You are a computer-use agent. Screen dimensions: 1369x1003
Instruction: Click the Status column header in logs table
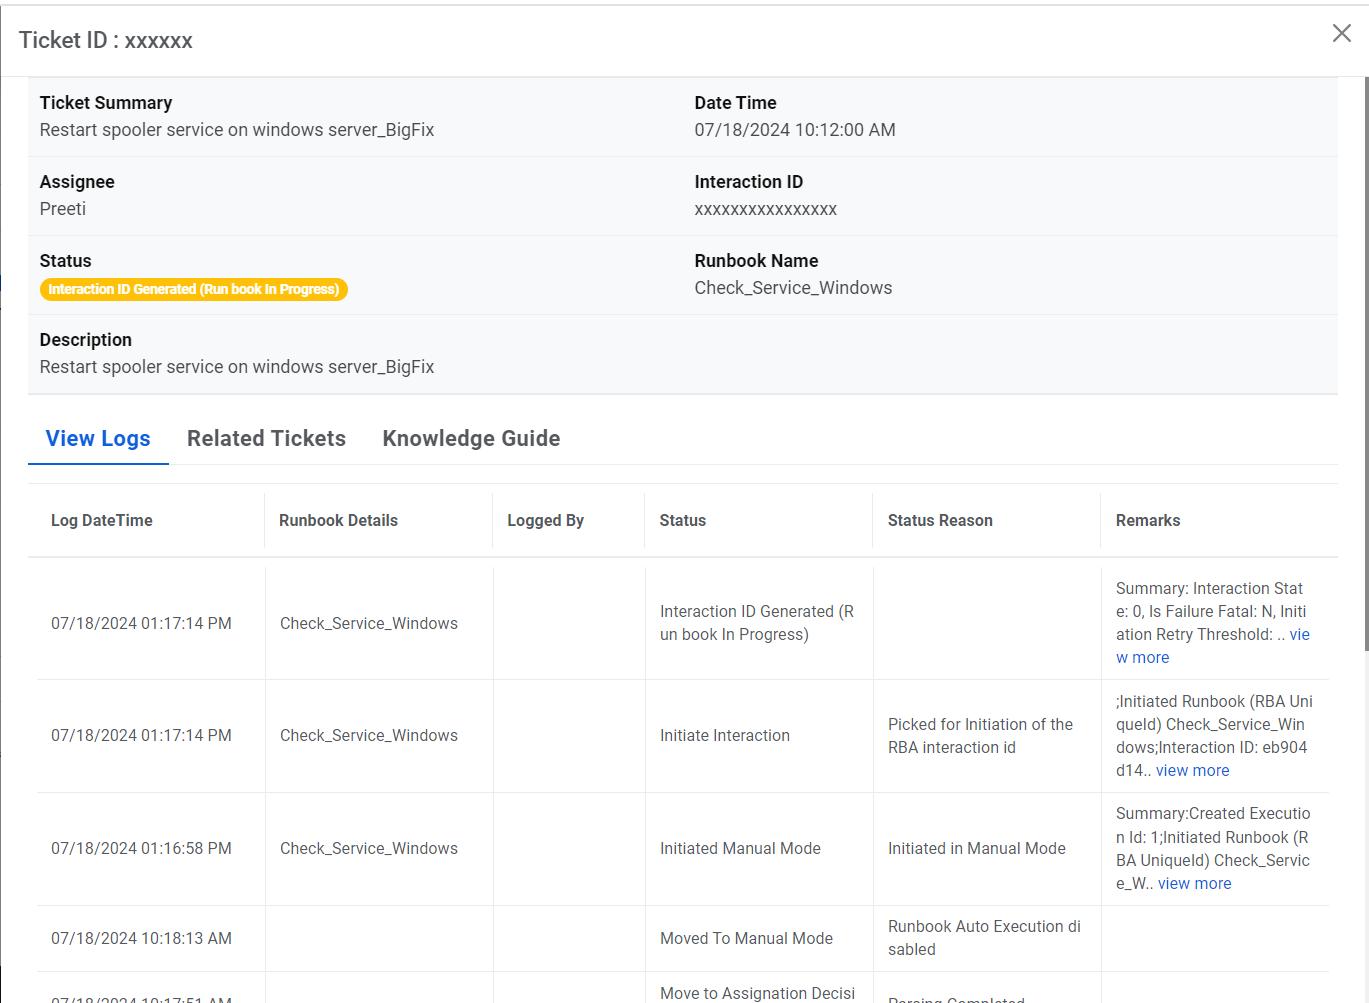pos(682,521)
